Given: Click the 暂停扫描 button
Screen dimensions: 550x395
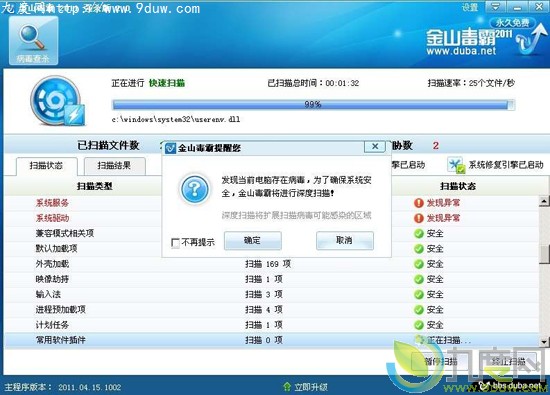Looking at the screenshot, I should (441, 361).
